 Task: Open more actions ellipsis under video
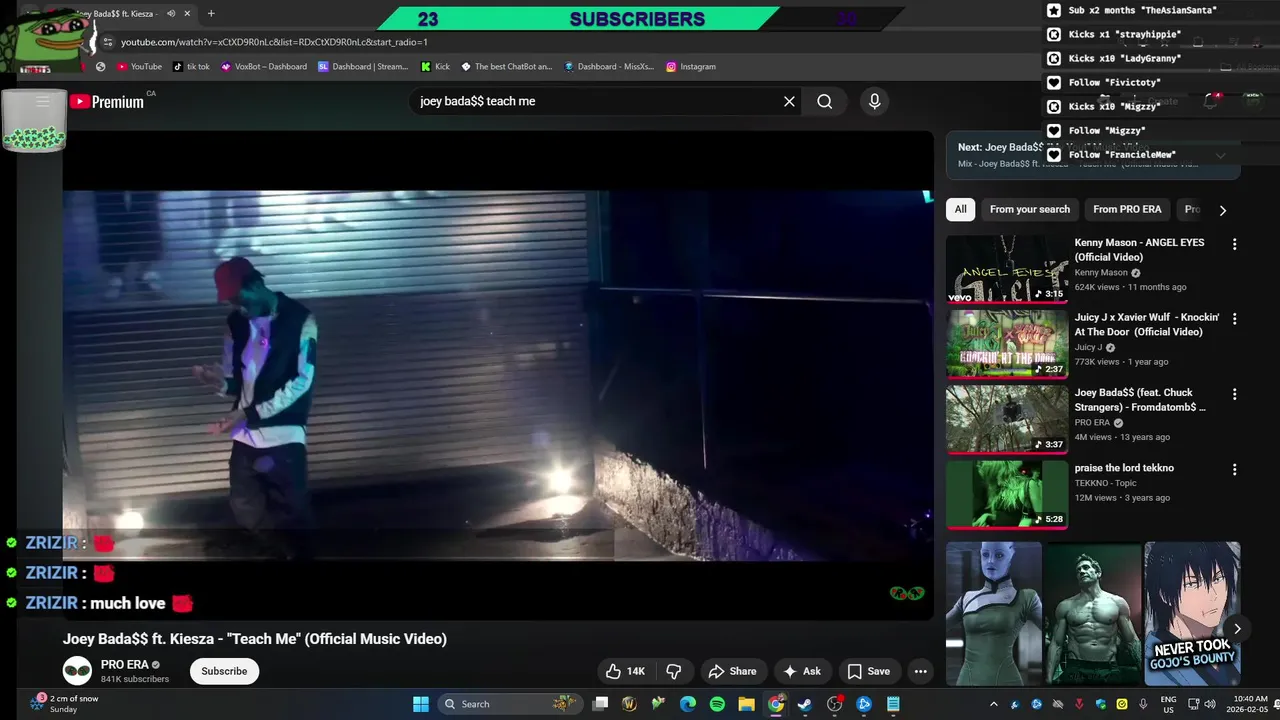[x=920, y=671]
